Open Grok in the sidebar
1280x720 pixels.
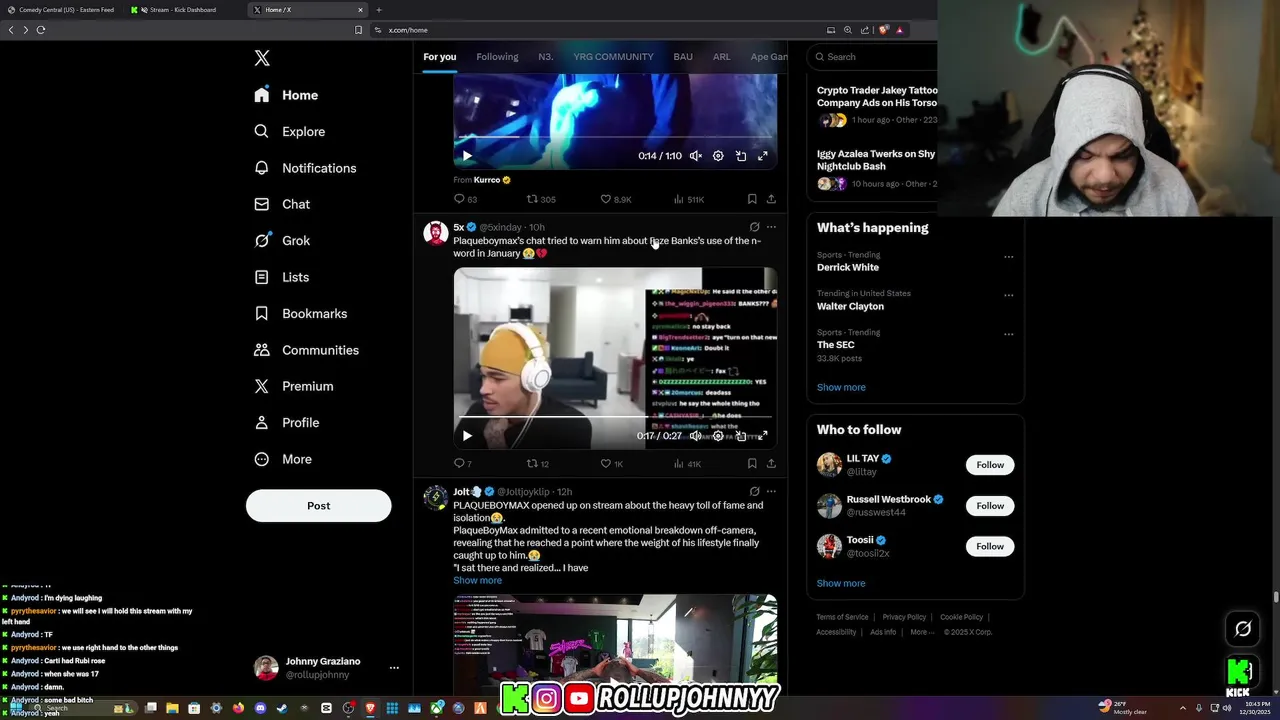coord(282,240)
